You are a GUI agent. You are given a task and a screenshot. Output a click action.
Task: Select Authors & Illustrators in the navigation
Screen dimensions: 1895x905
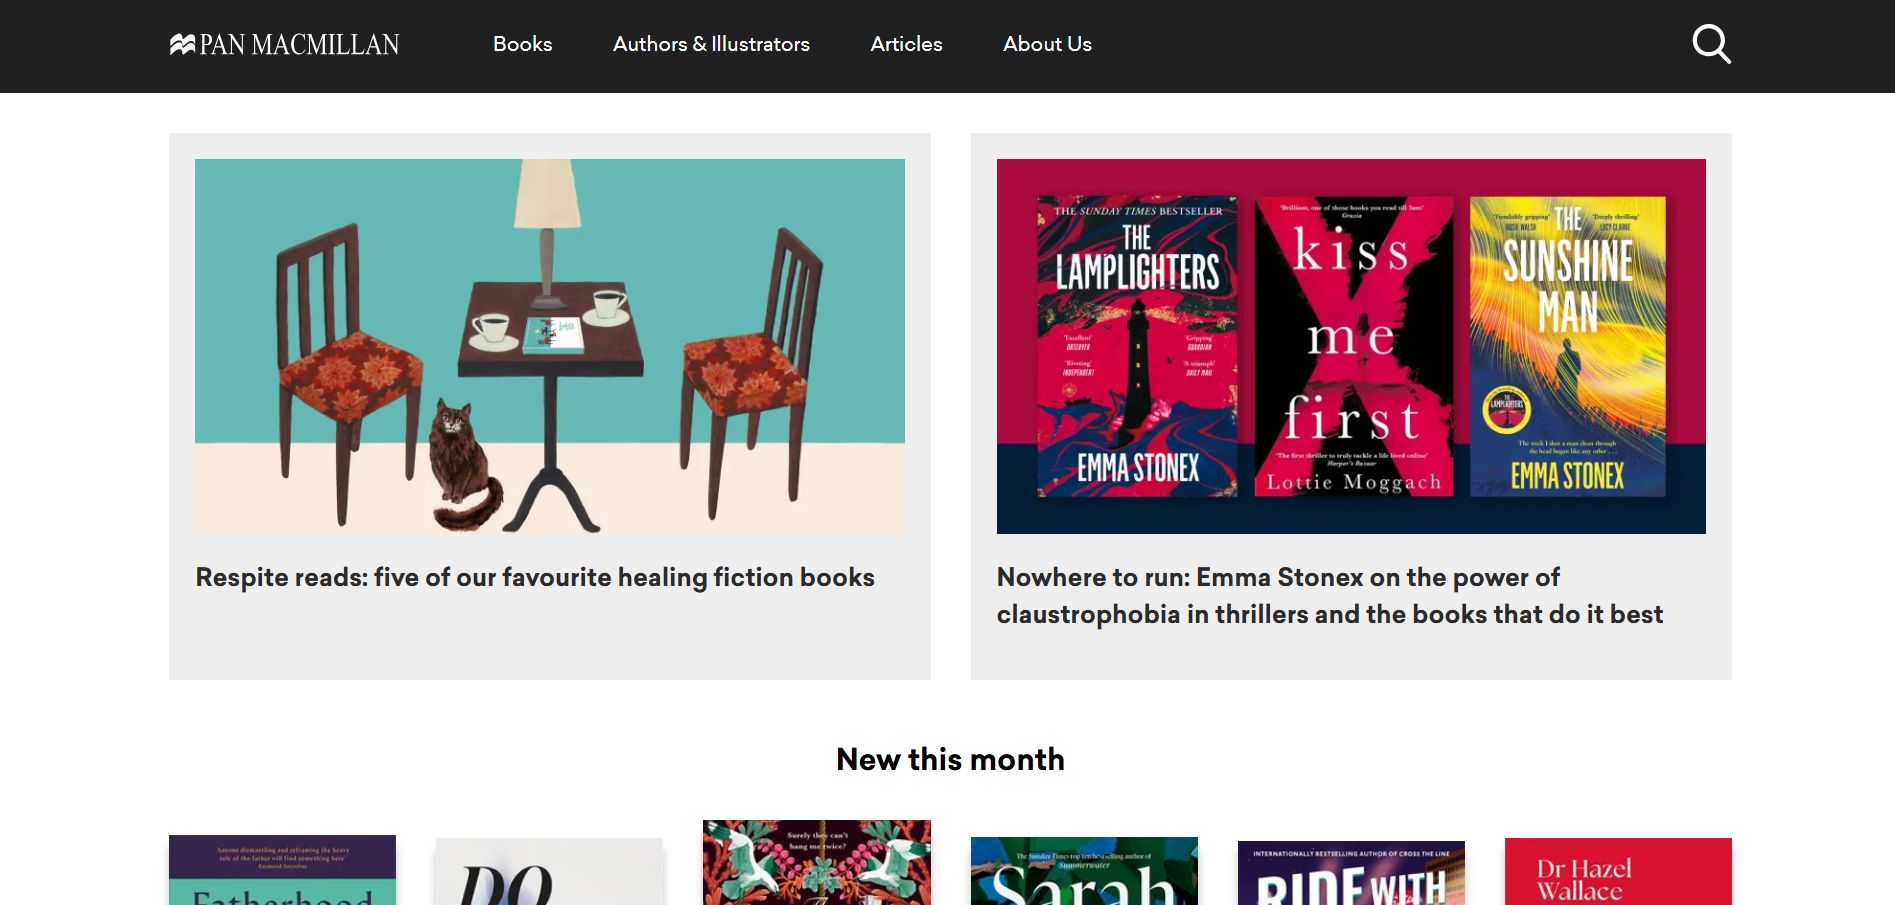(x=712, y=44)
